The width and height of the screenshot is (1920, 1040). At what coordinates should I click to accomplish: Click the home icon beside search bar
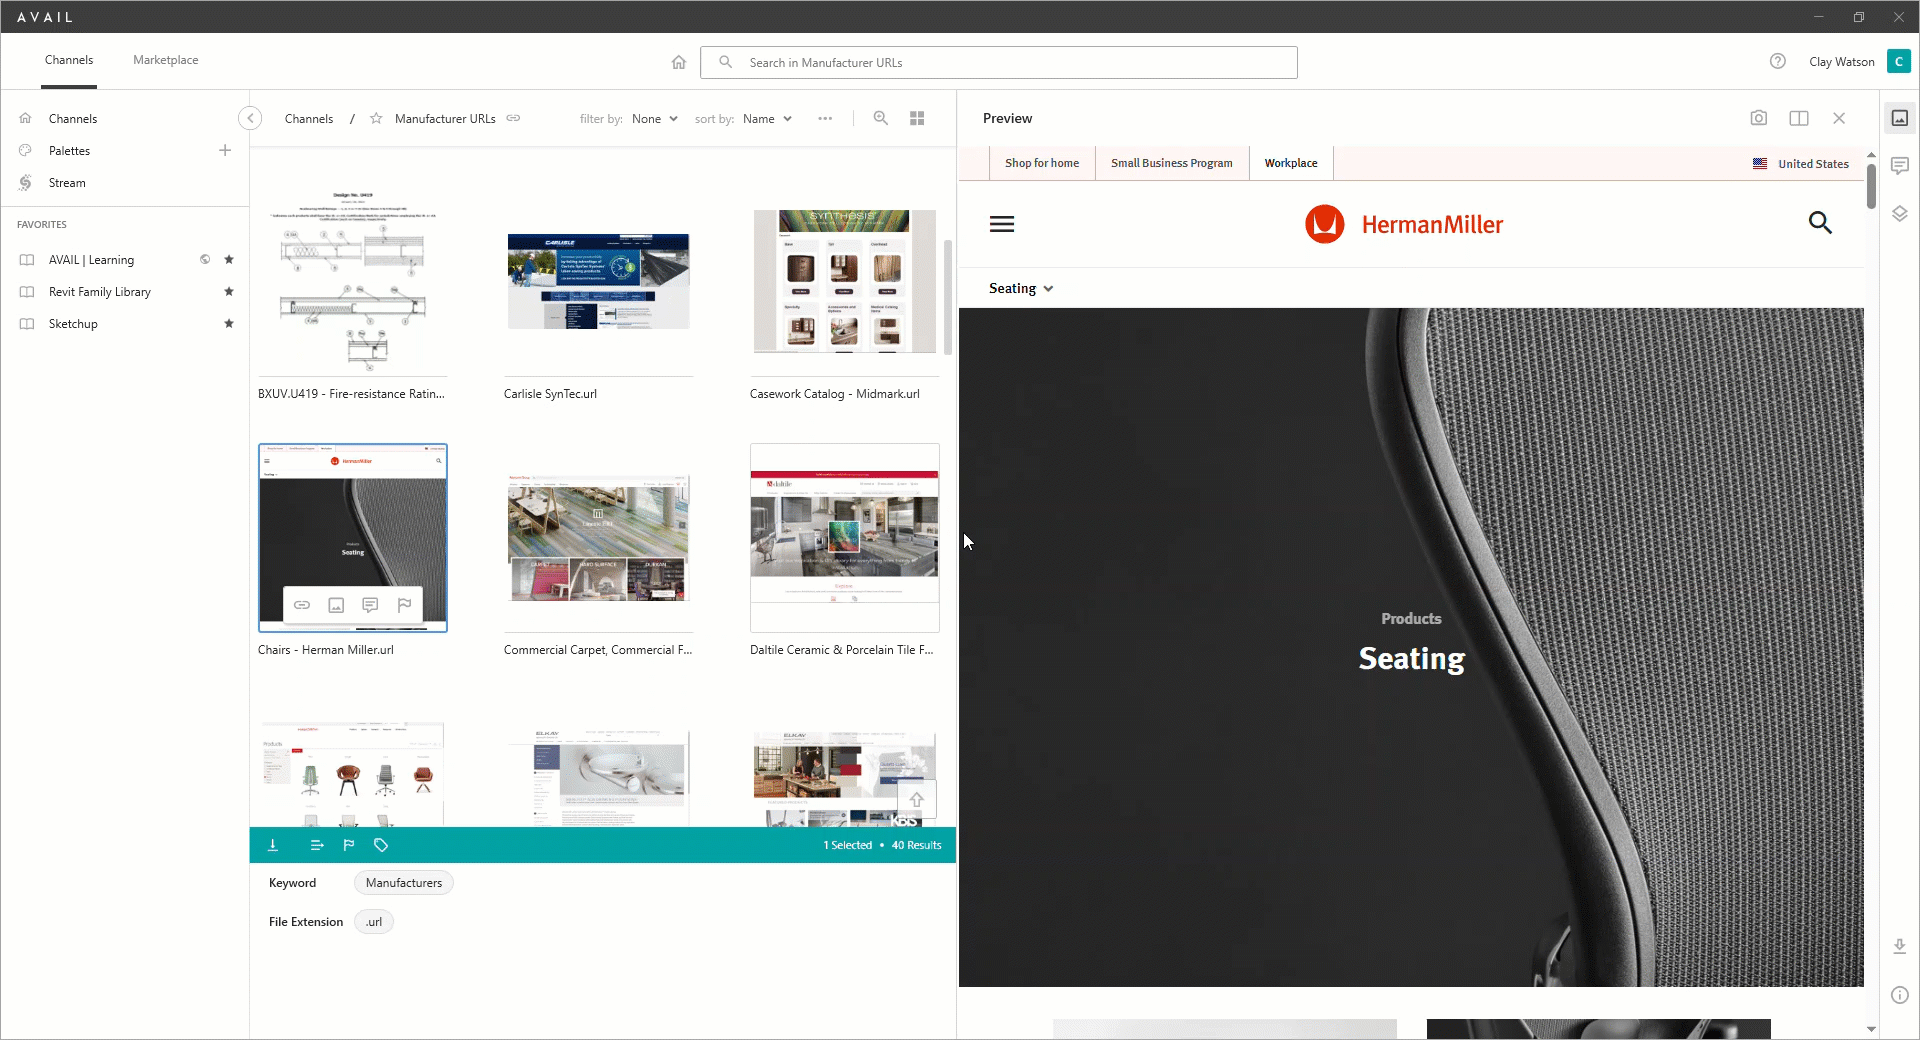[x=679, y=62]
